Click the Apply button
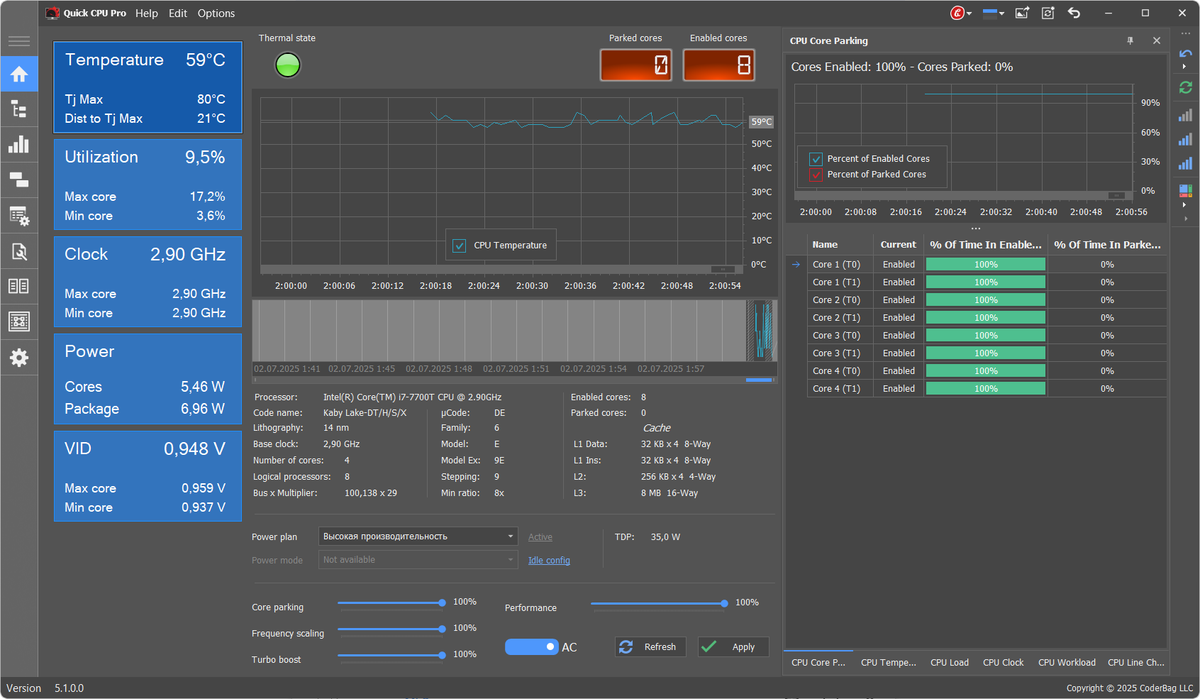 (733, 647)
